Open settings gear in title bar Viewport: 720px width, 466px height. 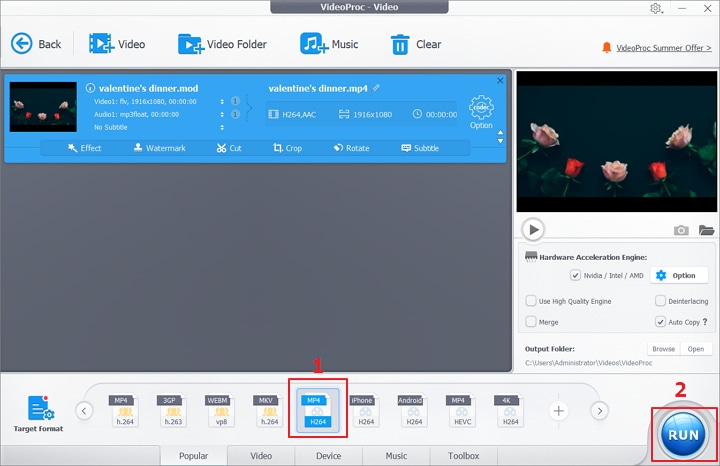[x=656, y=8]
